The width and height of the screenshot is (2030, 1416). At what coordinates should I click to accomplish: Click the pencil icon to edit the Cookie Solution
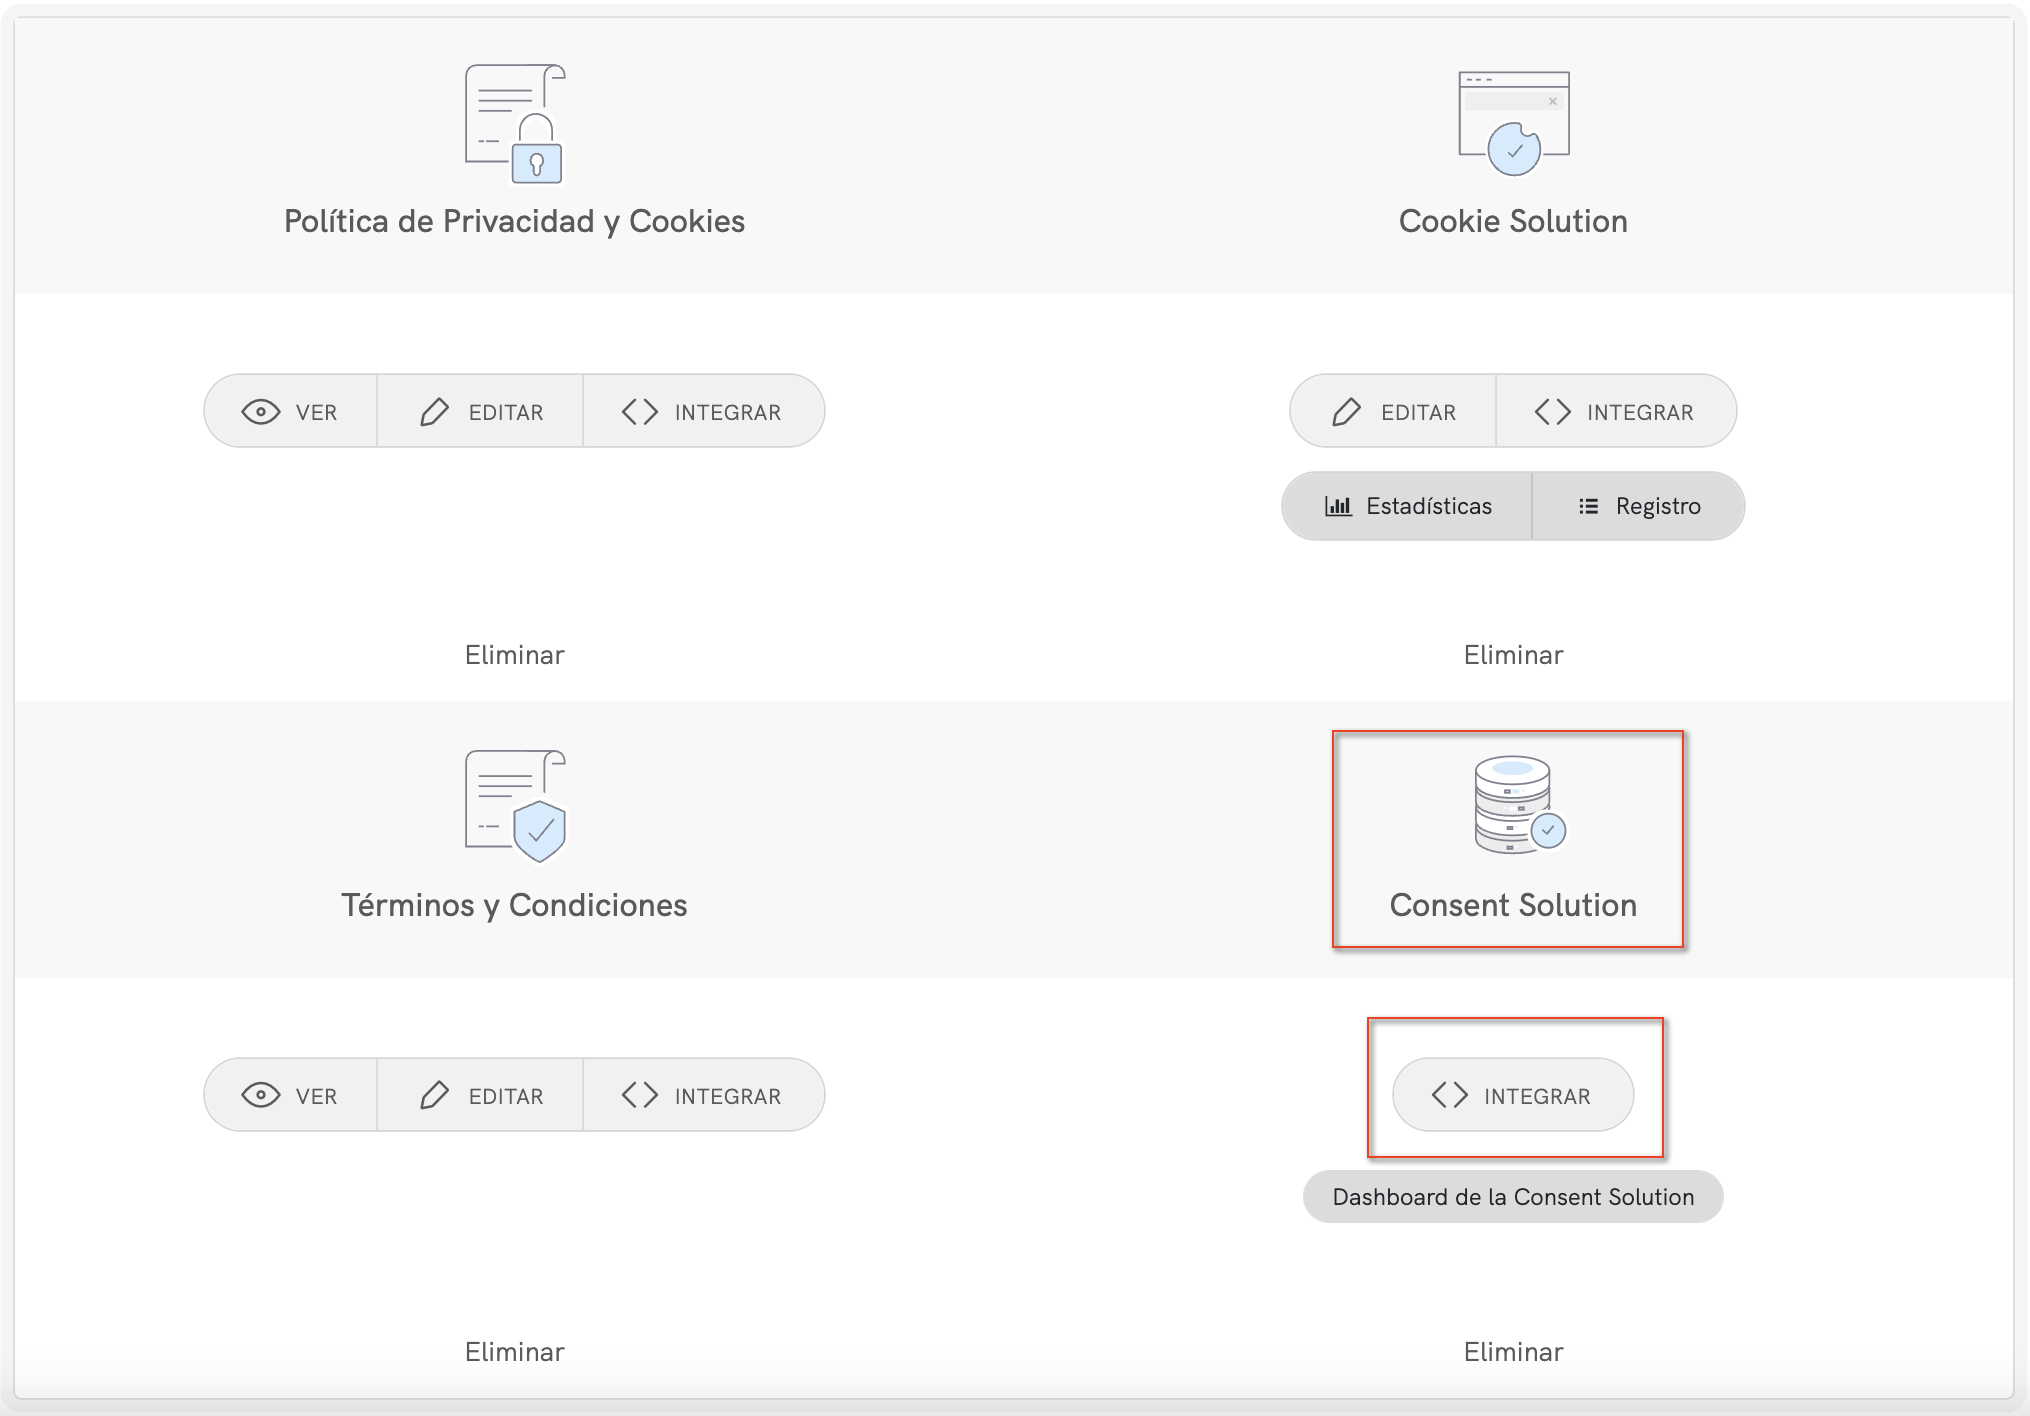(1347, 411)
